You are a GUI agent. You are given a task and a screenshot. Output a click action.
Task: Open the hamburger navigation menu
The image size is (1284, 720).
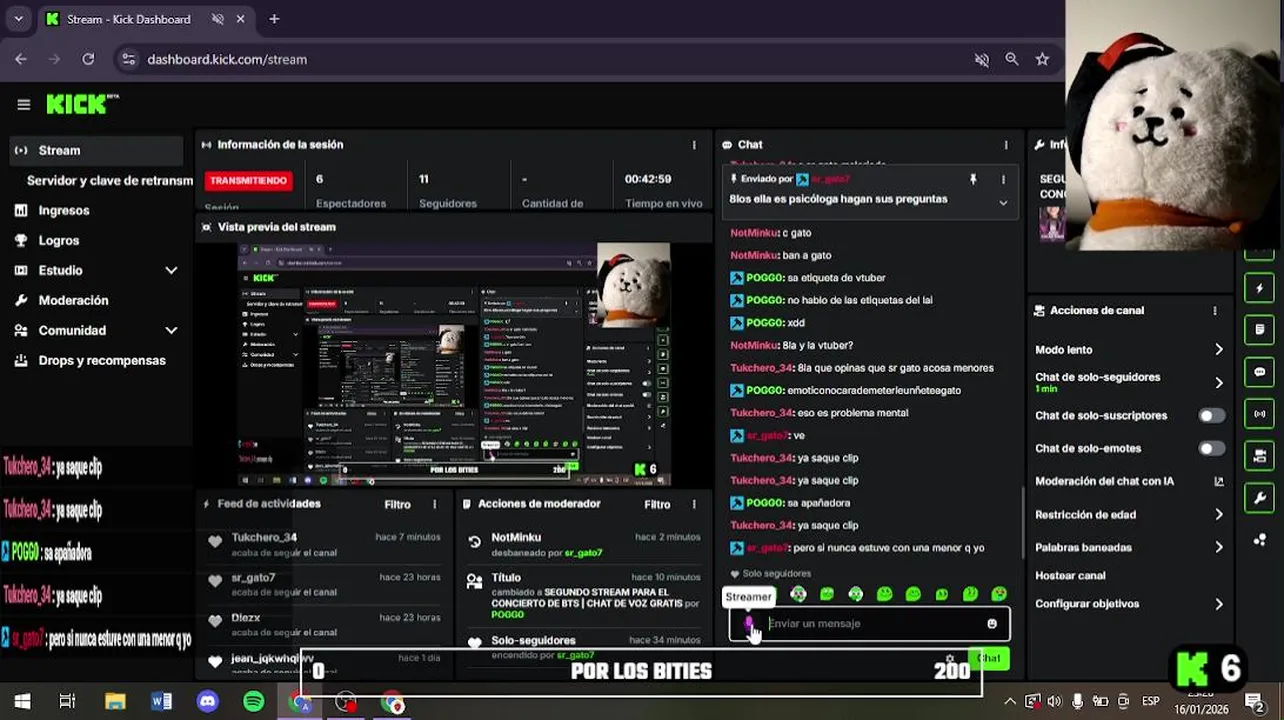(24, 104)
